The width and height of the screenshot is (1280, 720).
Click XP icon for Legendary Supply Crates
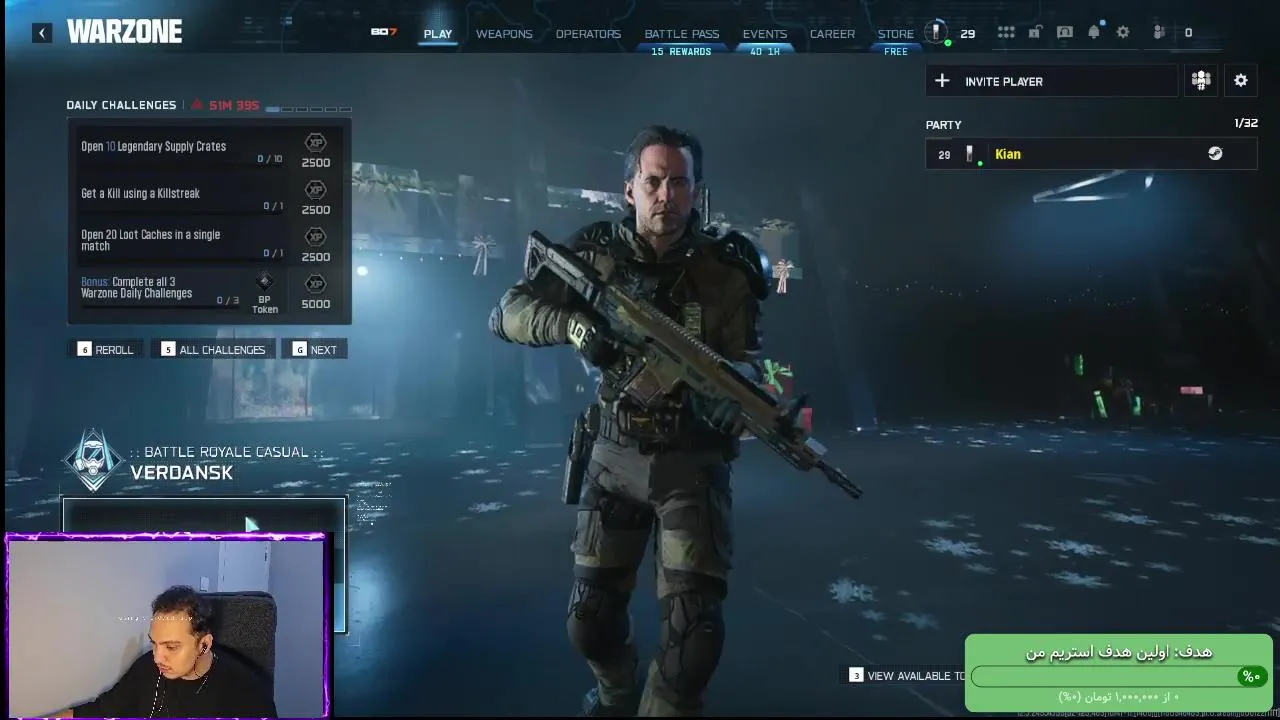pos(315,143)
